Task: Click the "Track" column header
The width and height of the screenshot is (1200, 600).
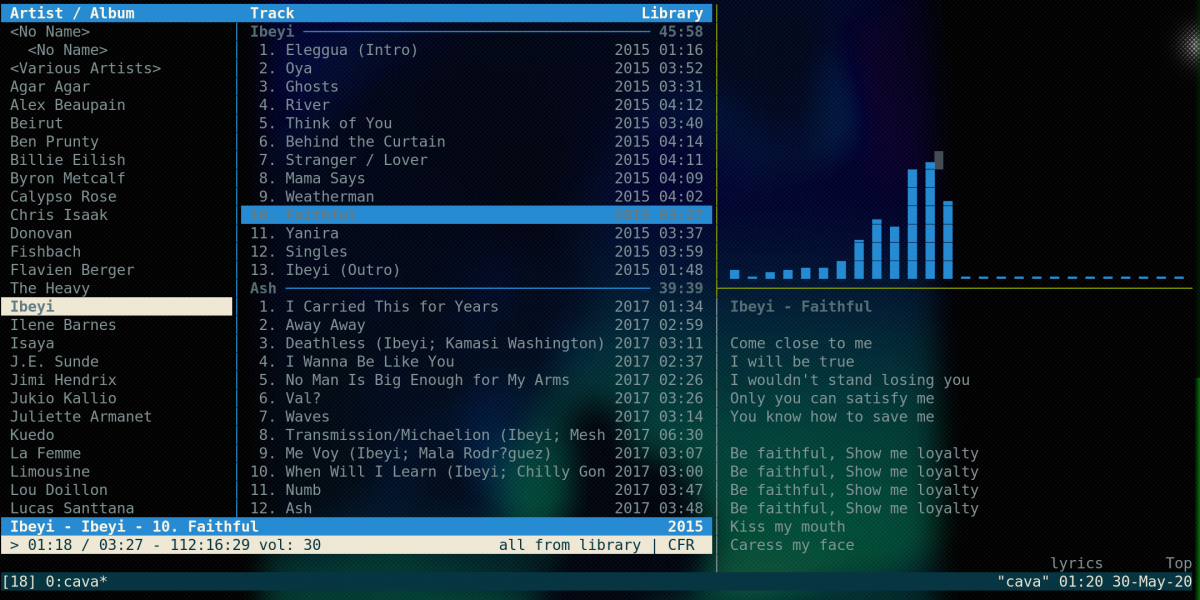Action: point(272,13)
